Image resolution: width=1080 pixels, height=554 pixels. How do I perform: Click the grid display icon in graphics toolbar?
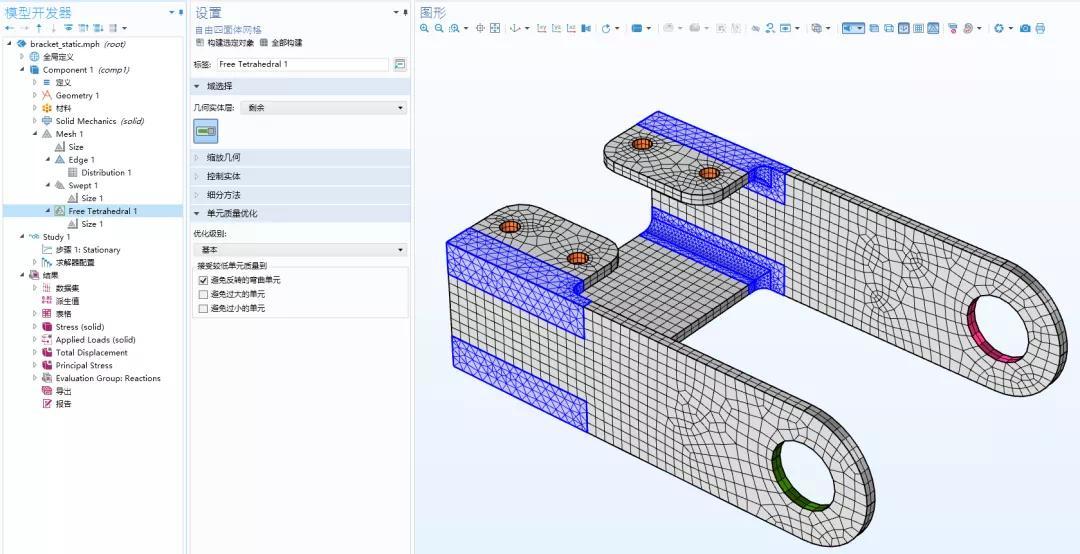[918, 28]
